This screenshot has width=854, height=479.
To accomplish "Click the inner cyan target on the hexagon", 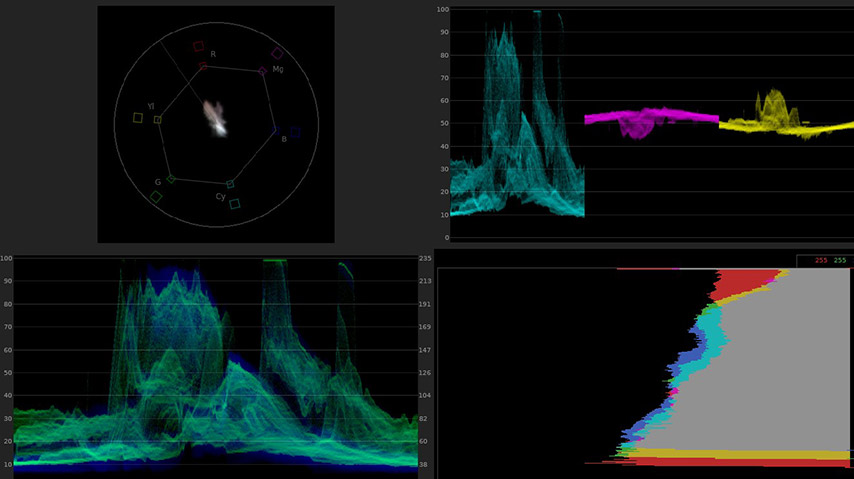I will coord(230,184).
